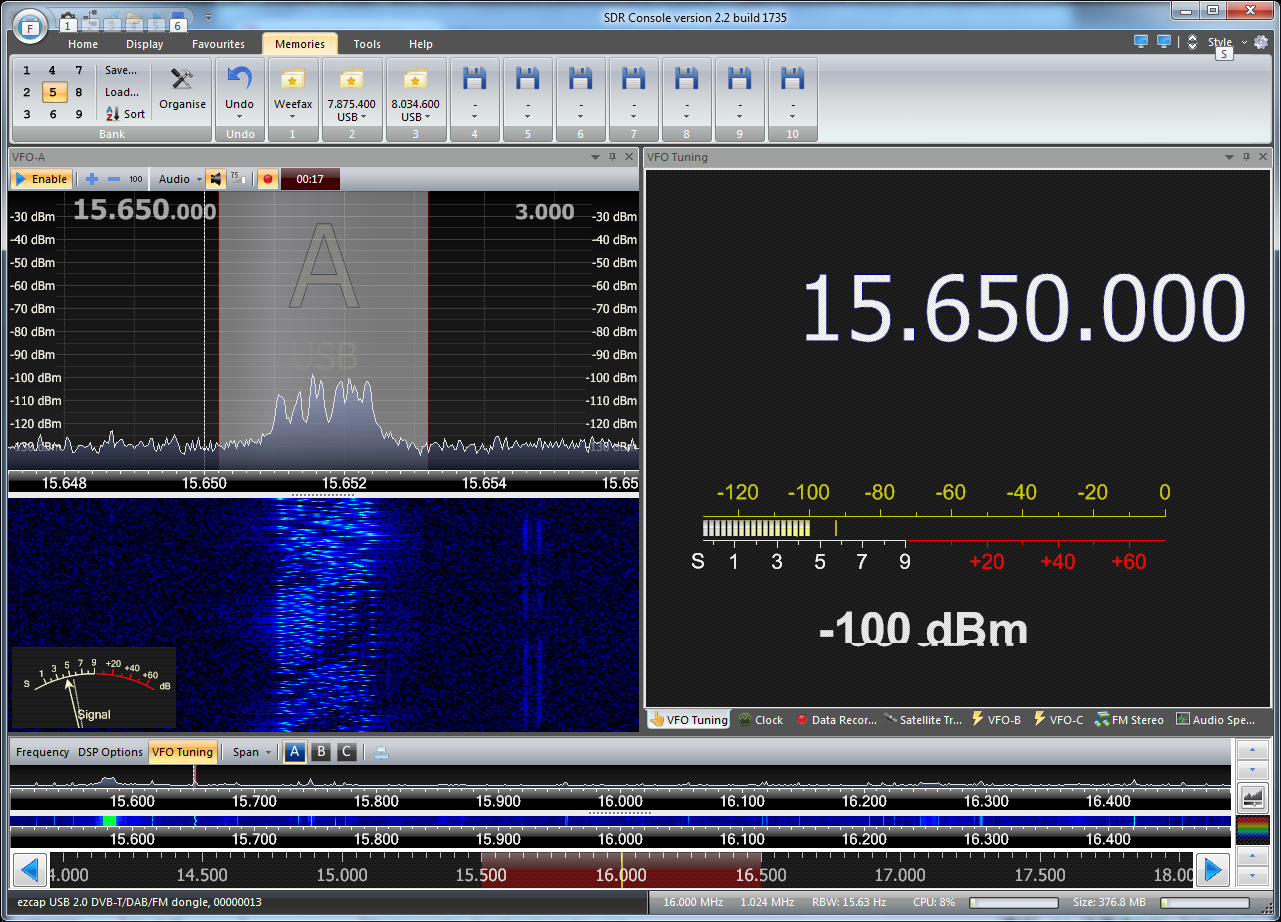
Task: Click the printer icon beside the C button
Action: (x=381, y=752)
